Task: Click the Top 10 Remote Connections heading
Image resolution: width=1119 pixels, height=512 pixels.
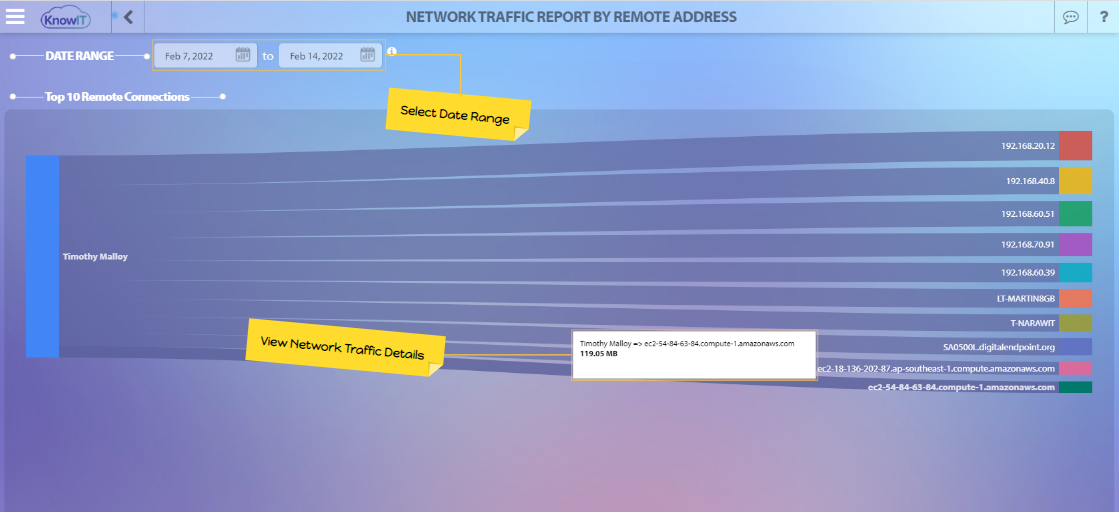Action: pyautogui.click(x=117, y=96)
